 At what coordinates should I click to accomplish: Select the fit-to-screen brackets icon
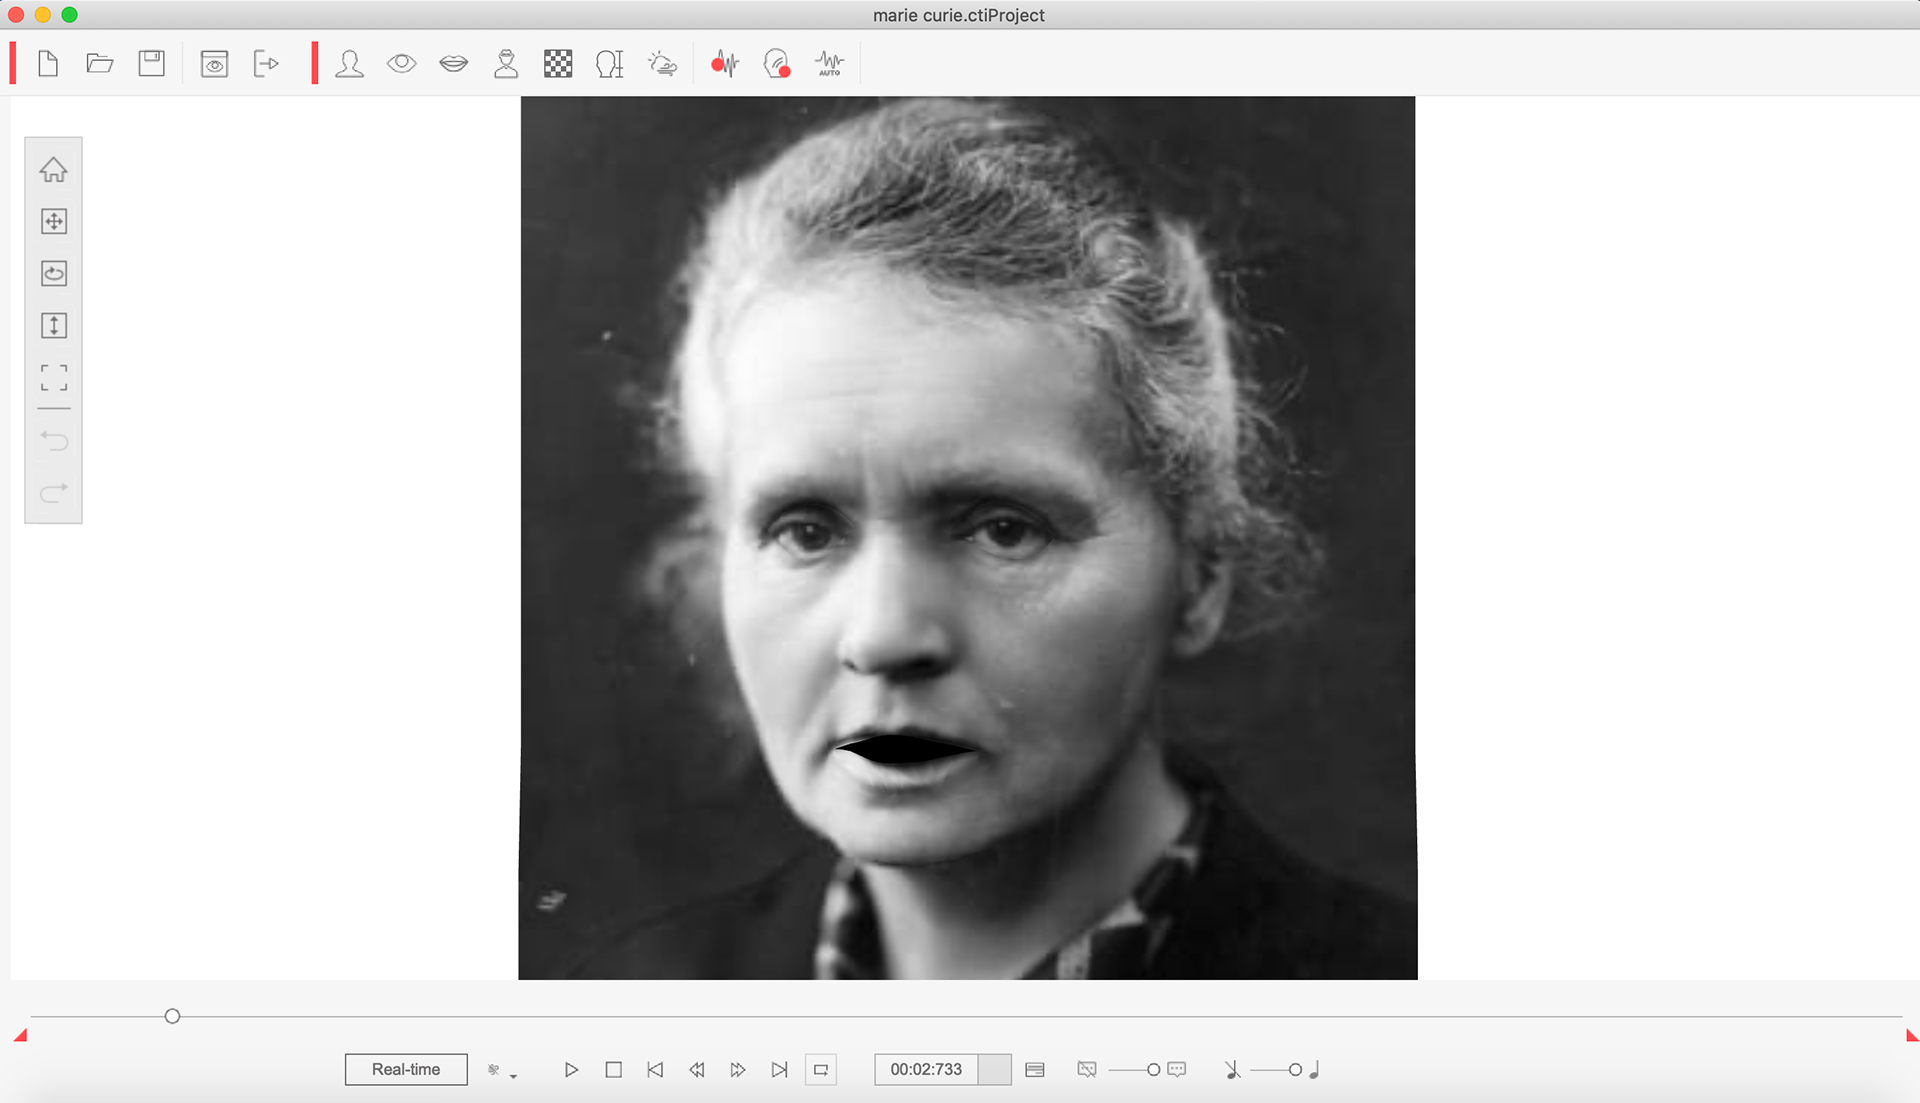pos(54,377)
